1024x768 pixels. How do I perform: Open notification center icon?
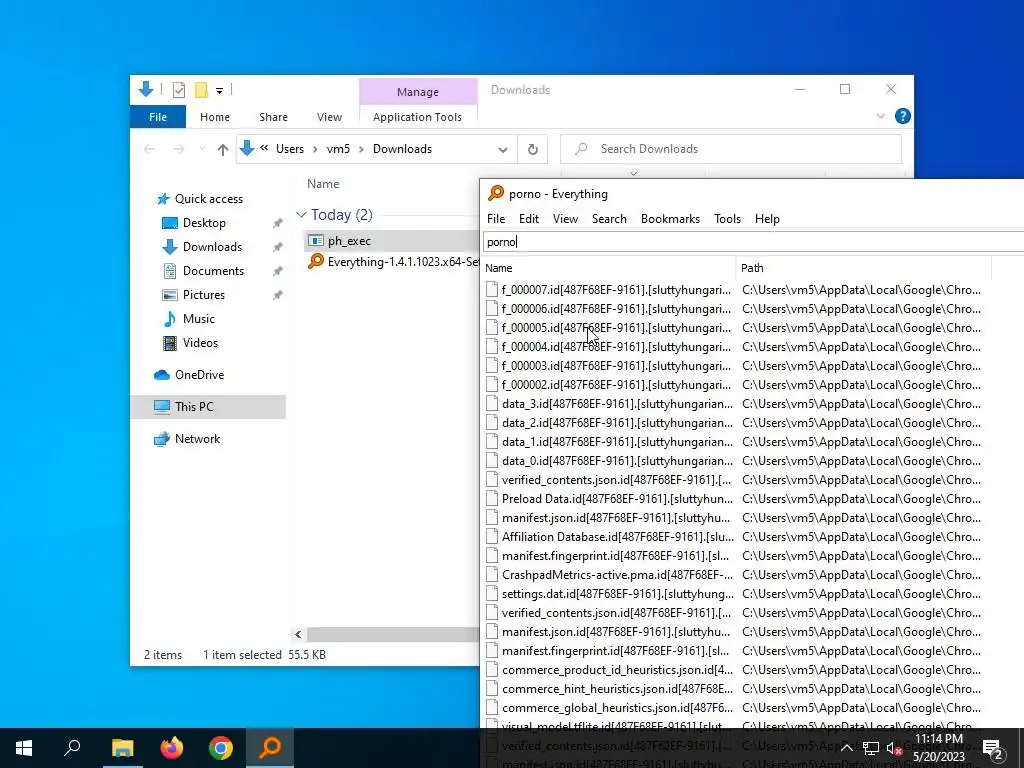992,748
